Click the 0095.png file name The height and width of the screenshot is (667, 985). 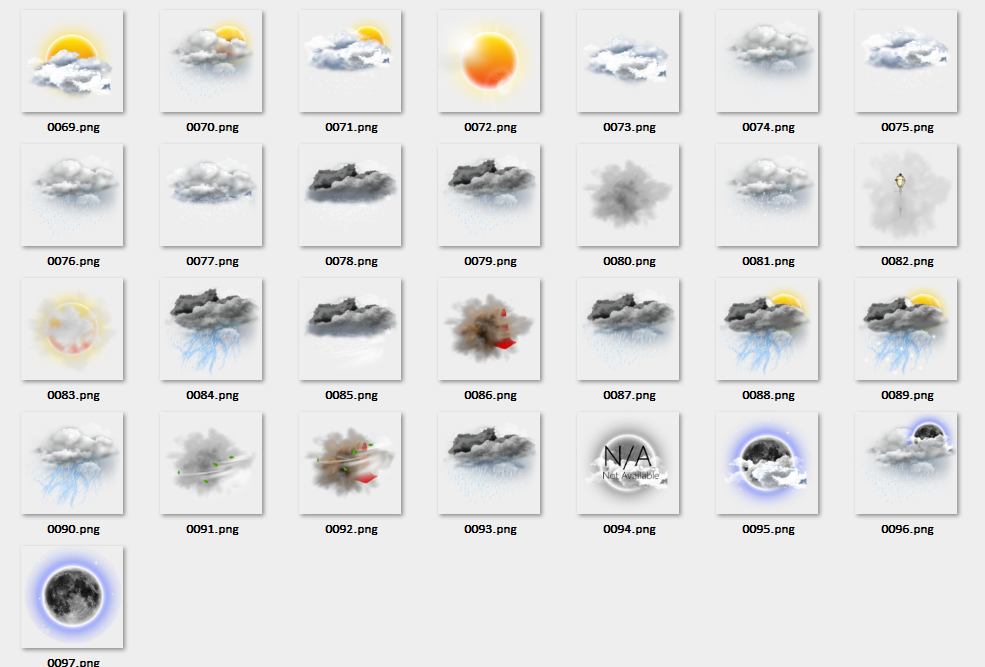tap(768, 529)
